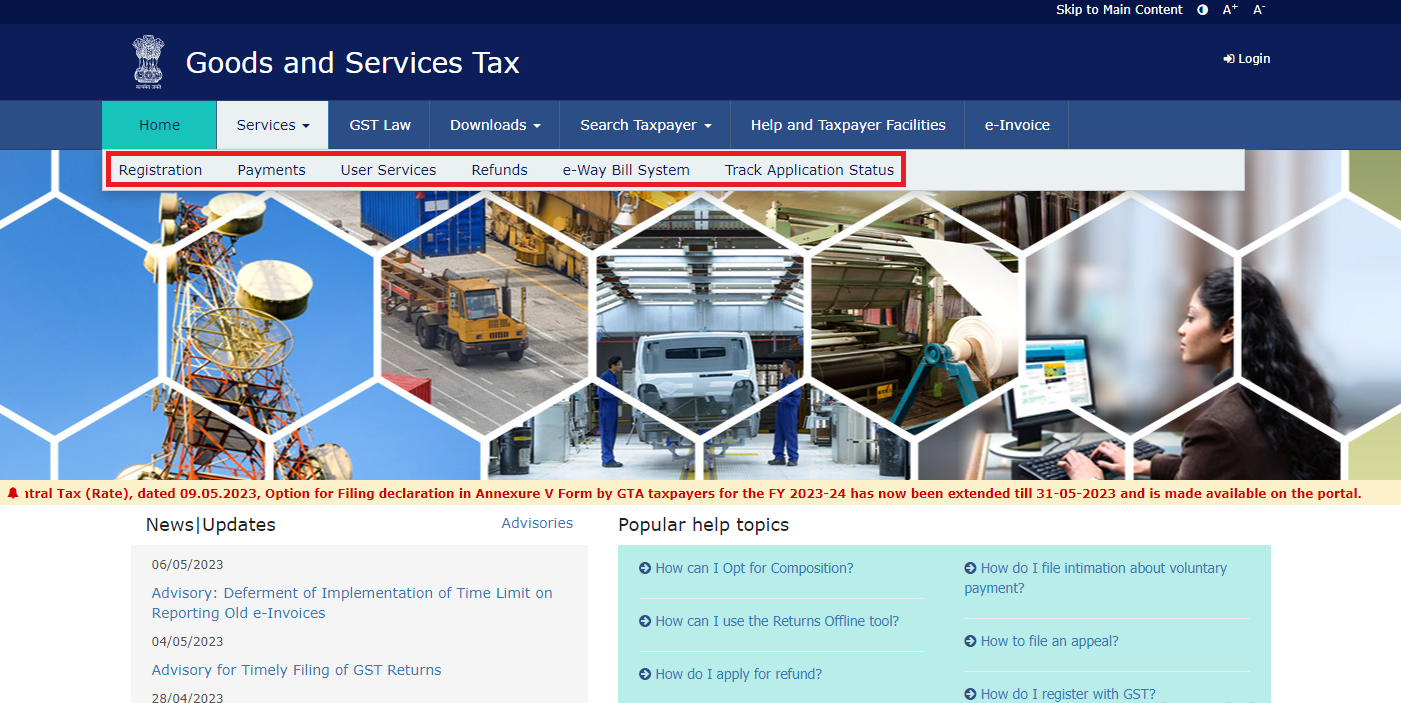This screenshot has width=1401, height=703.
Task: Select the e-Invoice menu item
Action: [x=1017, y=125]
